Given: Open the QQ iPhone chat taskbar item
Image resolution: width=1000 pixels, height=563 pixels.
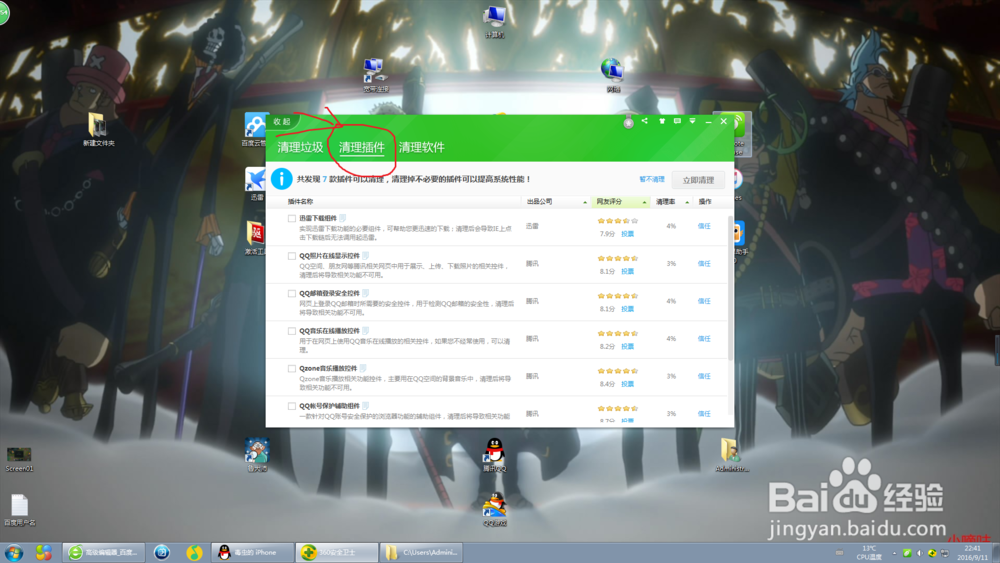Looking at the screenshot, I should point(253,552).
